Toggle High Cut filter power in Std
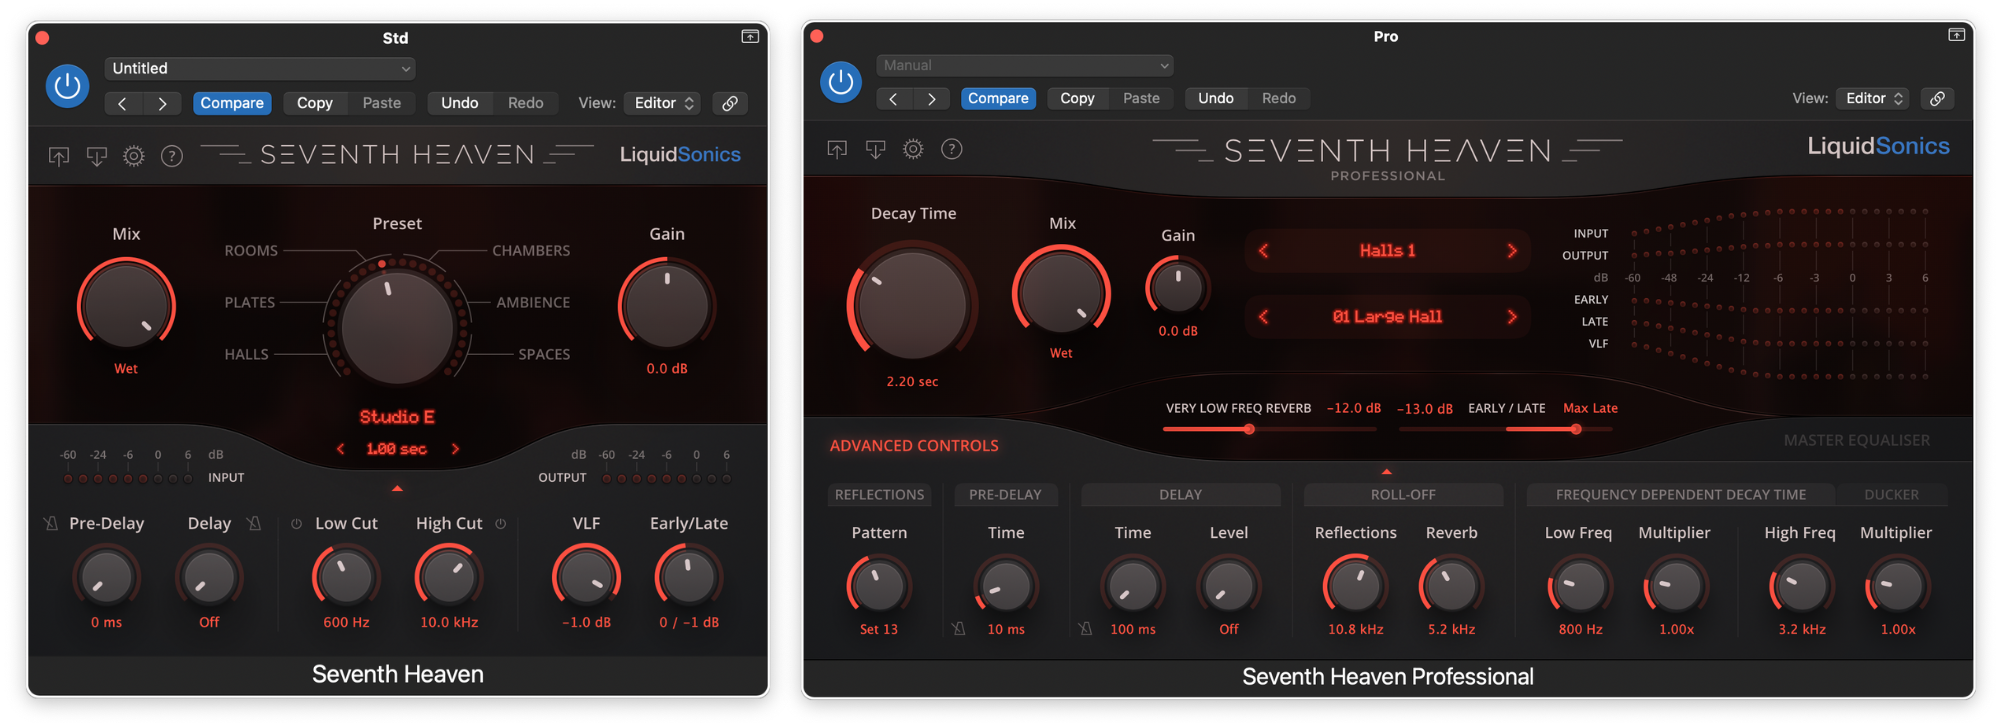Screen dimensions: 2000x723 pos(501,524)
